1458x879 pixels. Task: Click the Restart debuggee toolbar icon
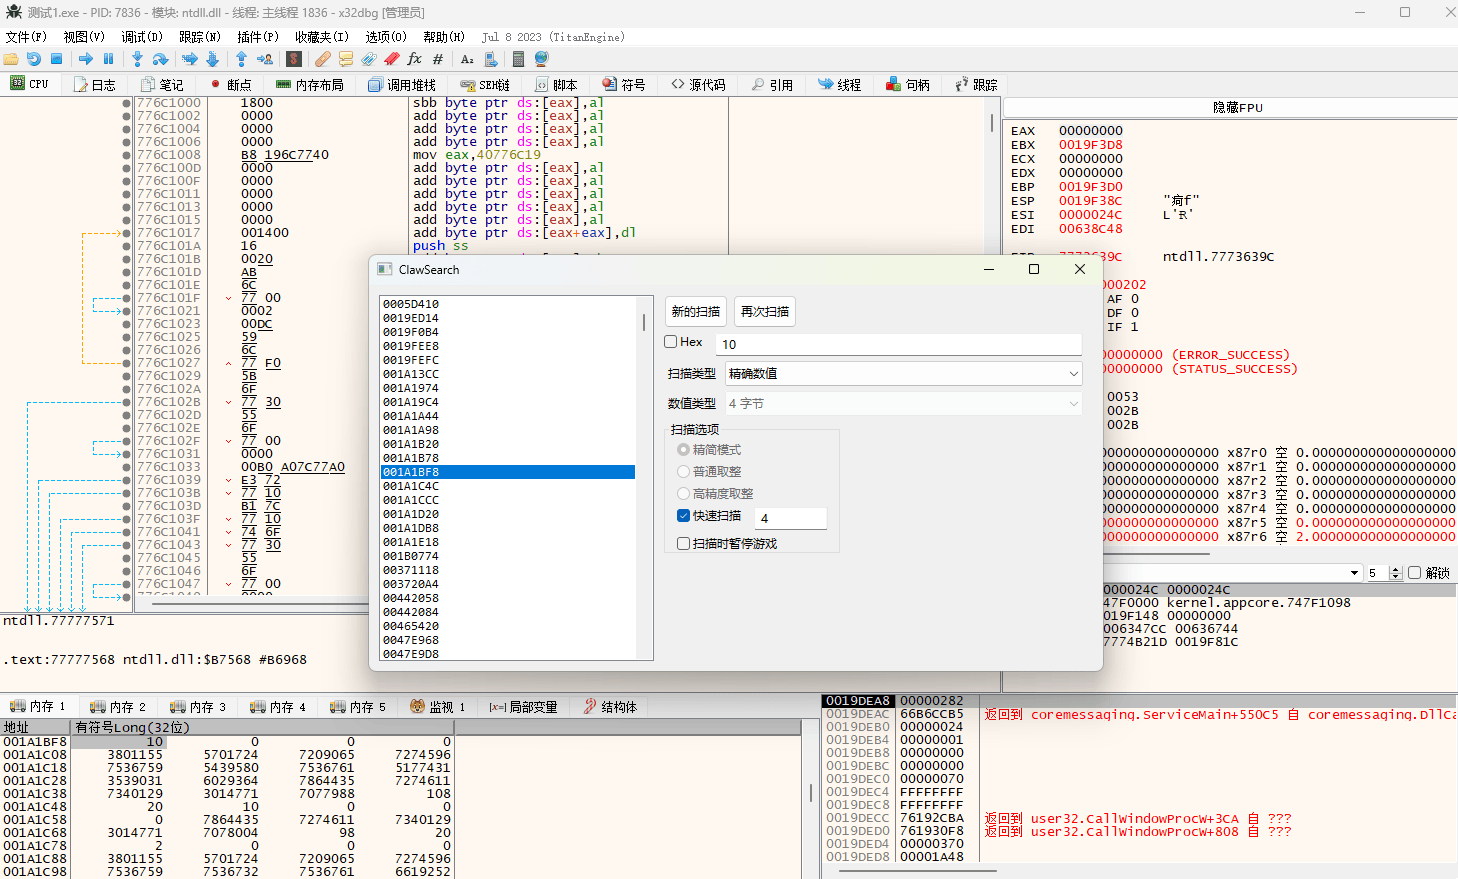click(x=34, y=59)
